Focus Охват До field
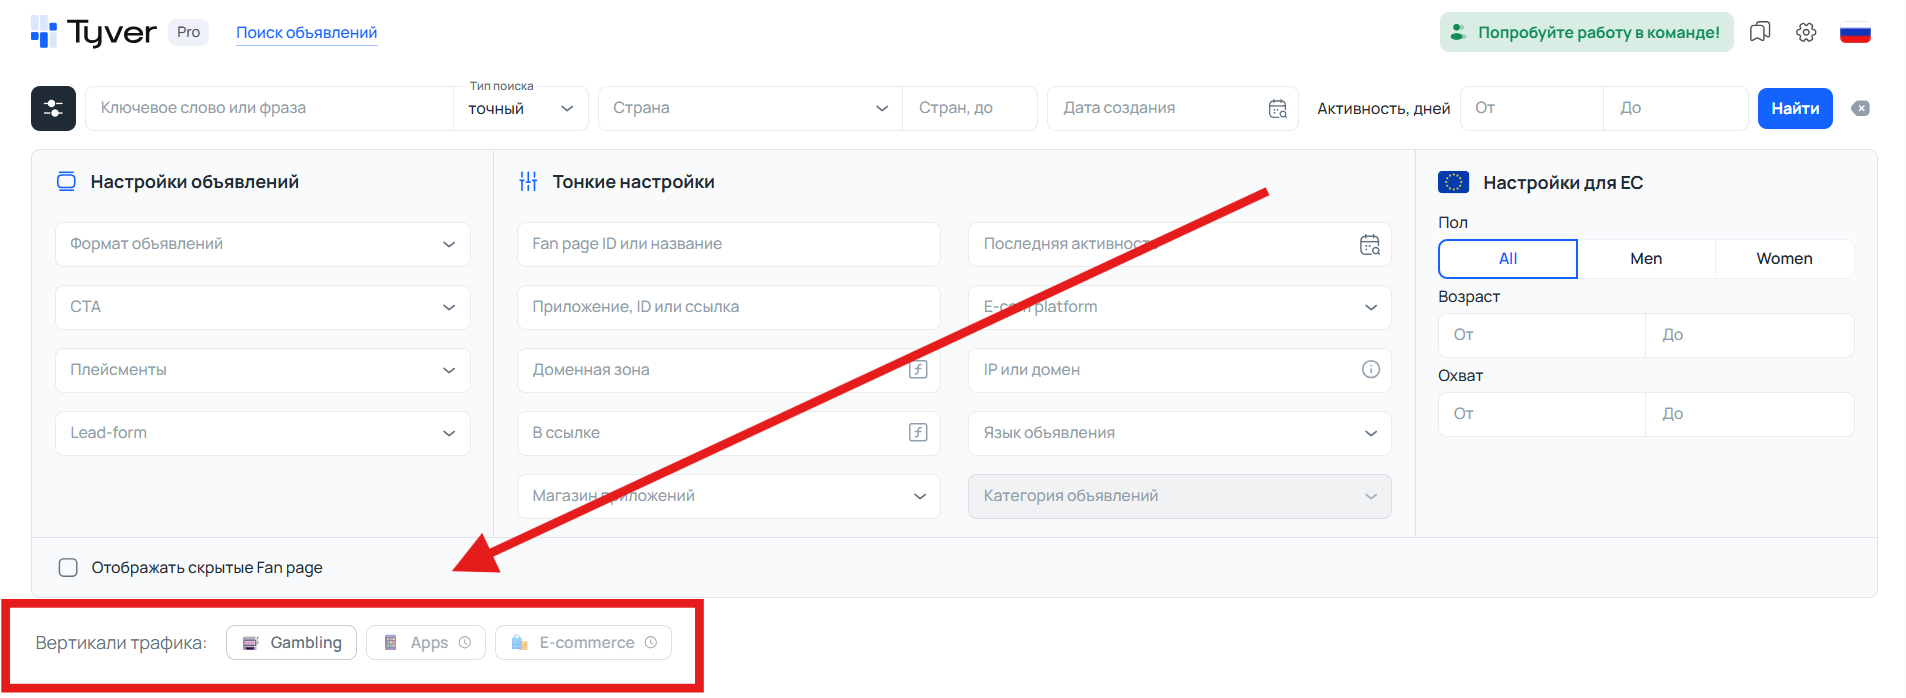This screenshot has height=698, width=1906. (x=1750, y=414)
